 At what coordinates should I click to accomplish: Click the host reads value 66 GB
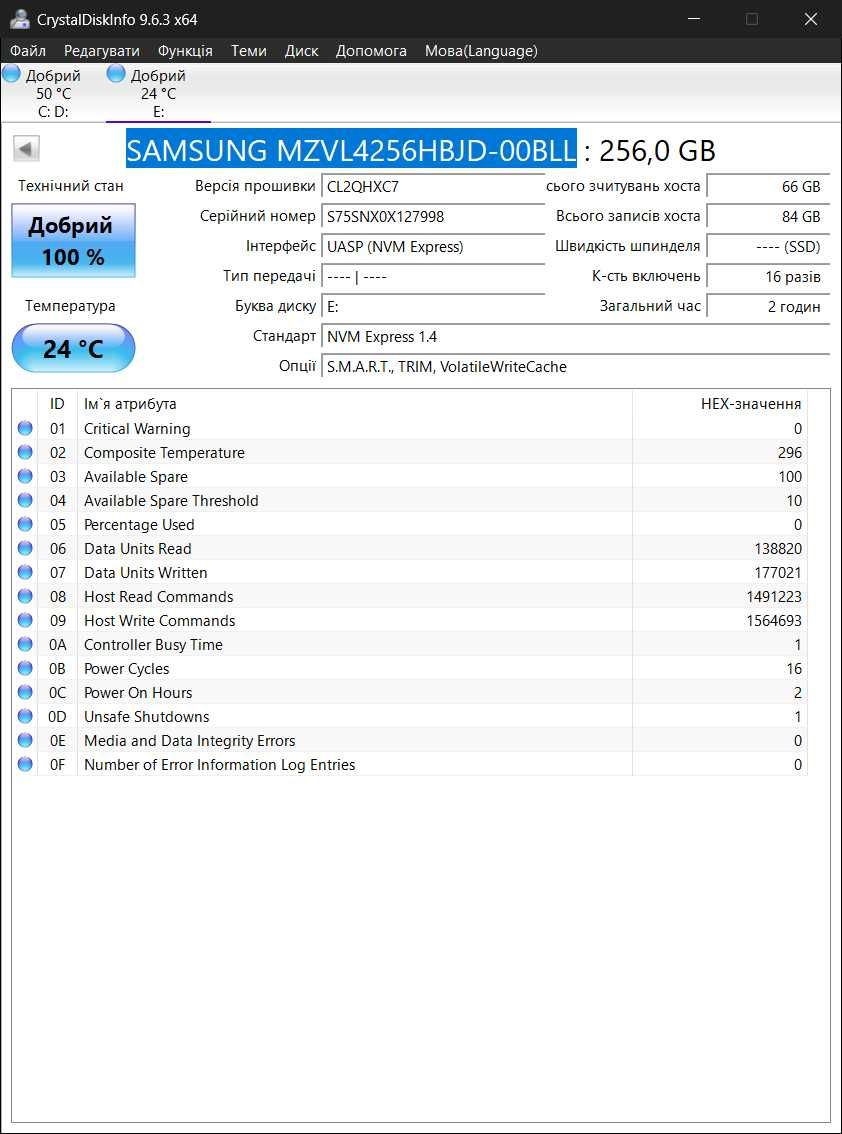(767, 186)
